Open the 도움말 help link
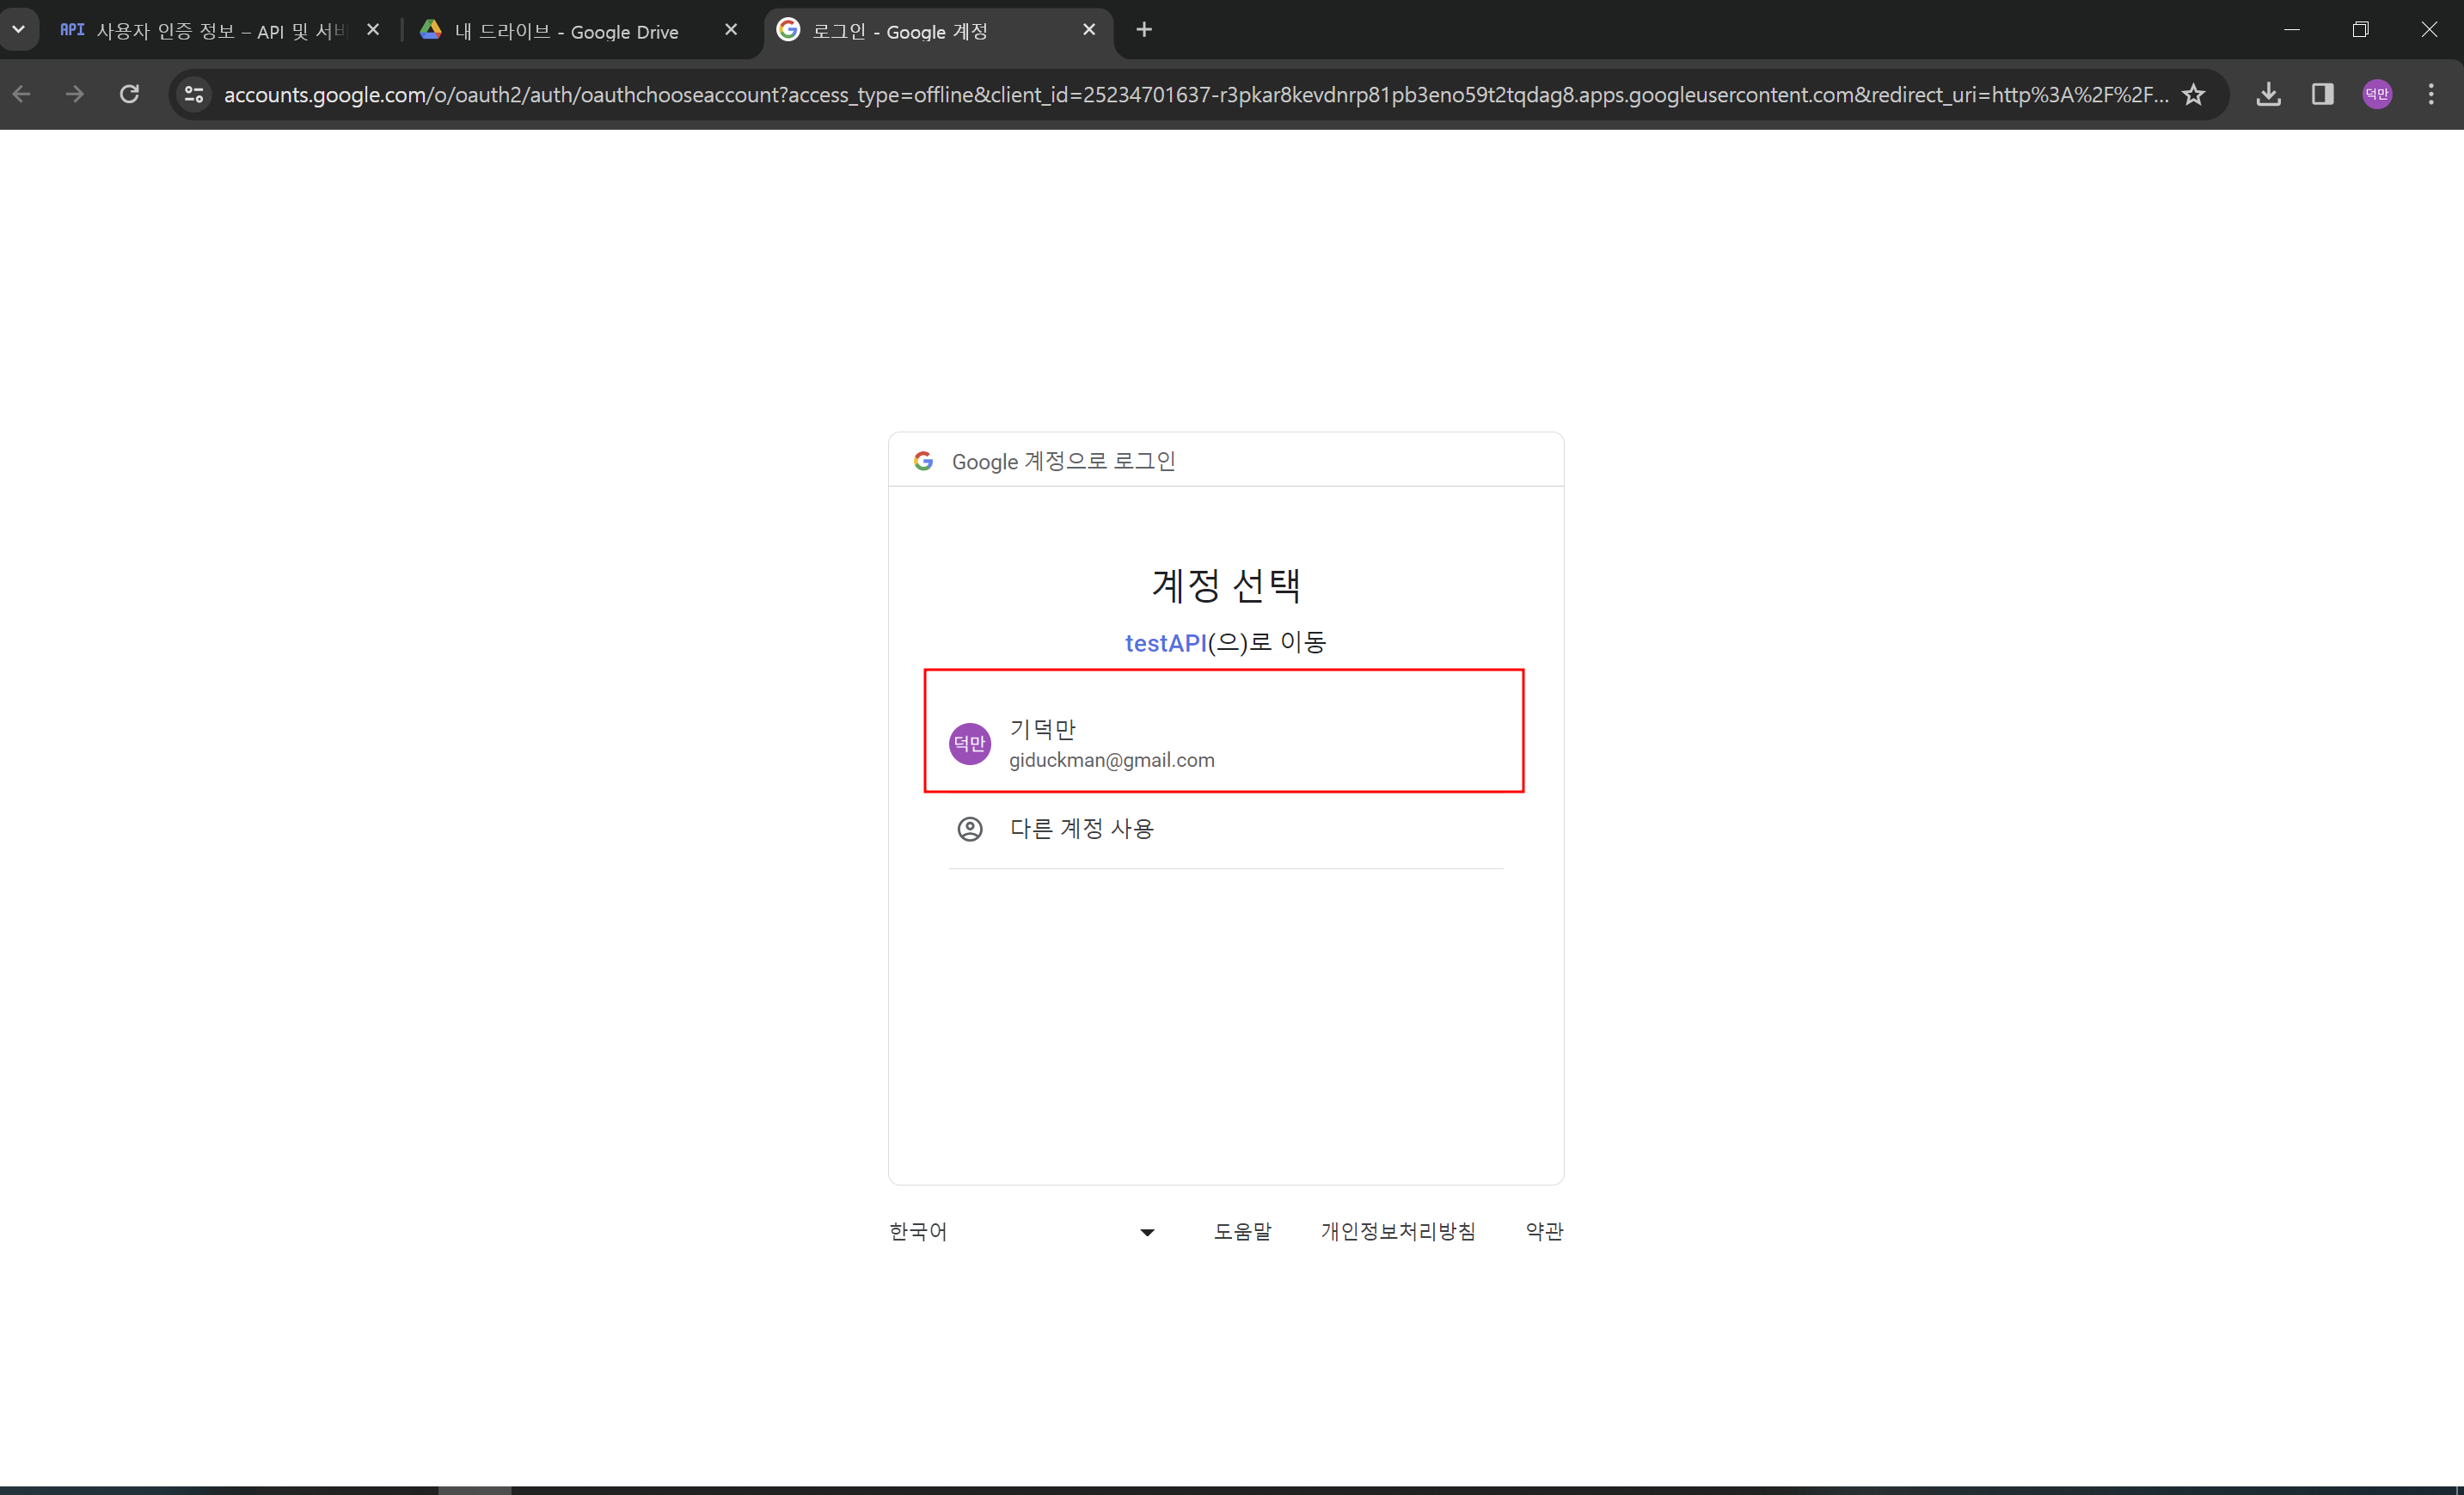Screen dimensions: 2464x1495 1242,1231
